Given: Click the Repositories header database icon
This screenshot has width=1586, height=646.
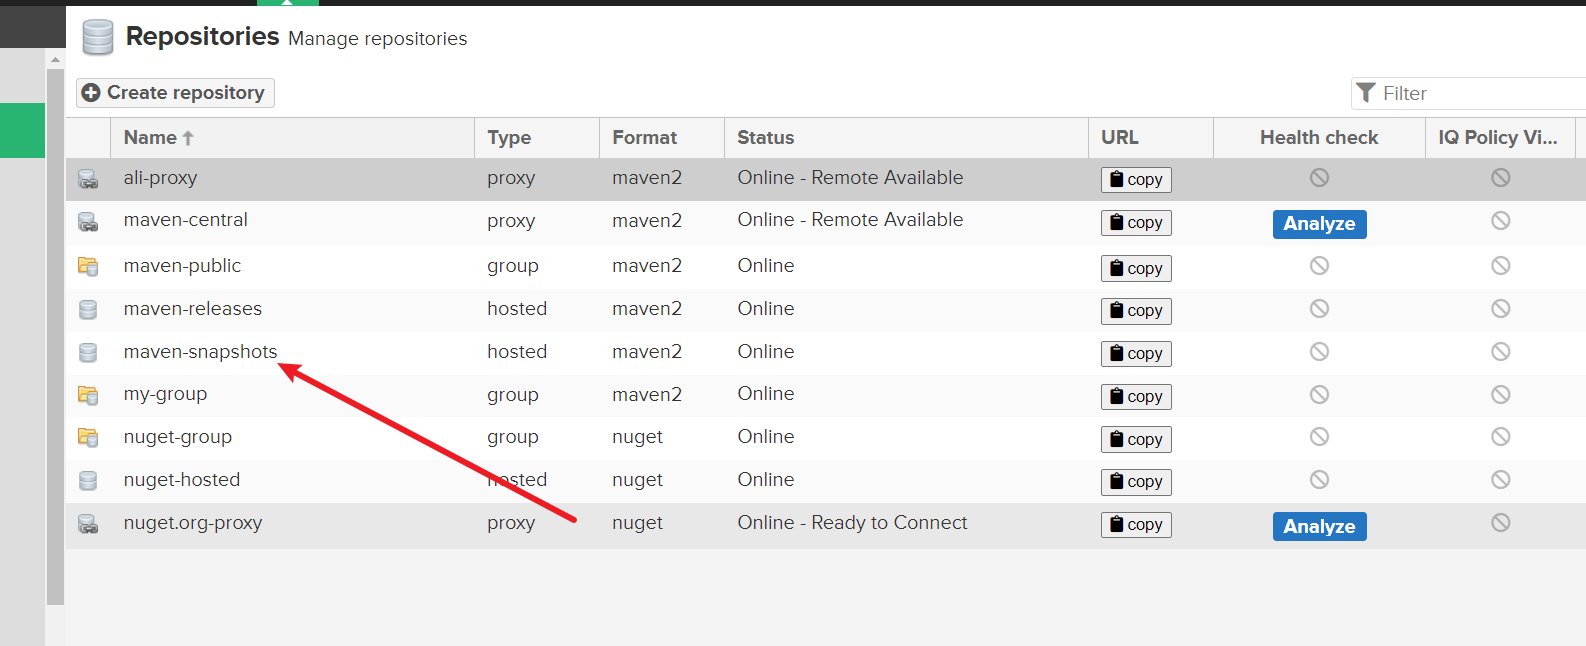Looking at the screenshot, I should click(98, 38).
